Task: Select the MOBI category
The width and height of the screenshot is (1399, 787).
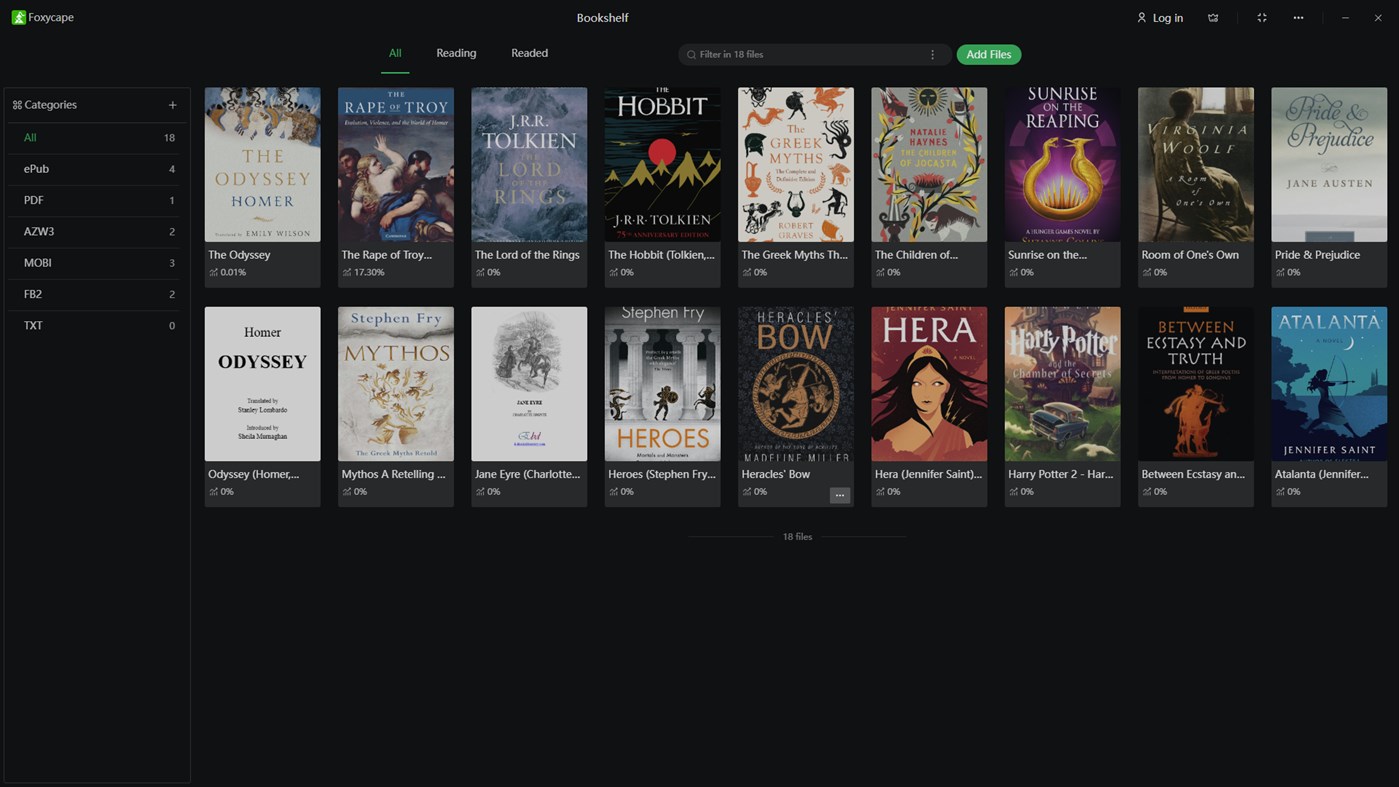Action: pyautogui.click(x=97, y=263)
